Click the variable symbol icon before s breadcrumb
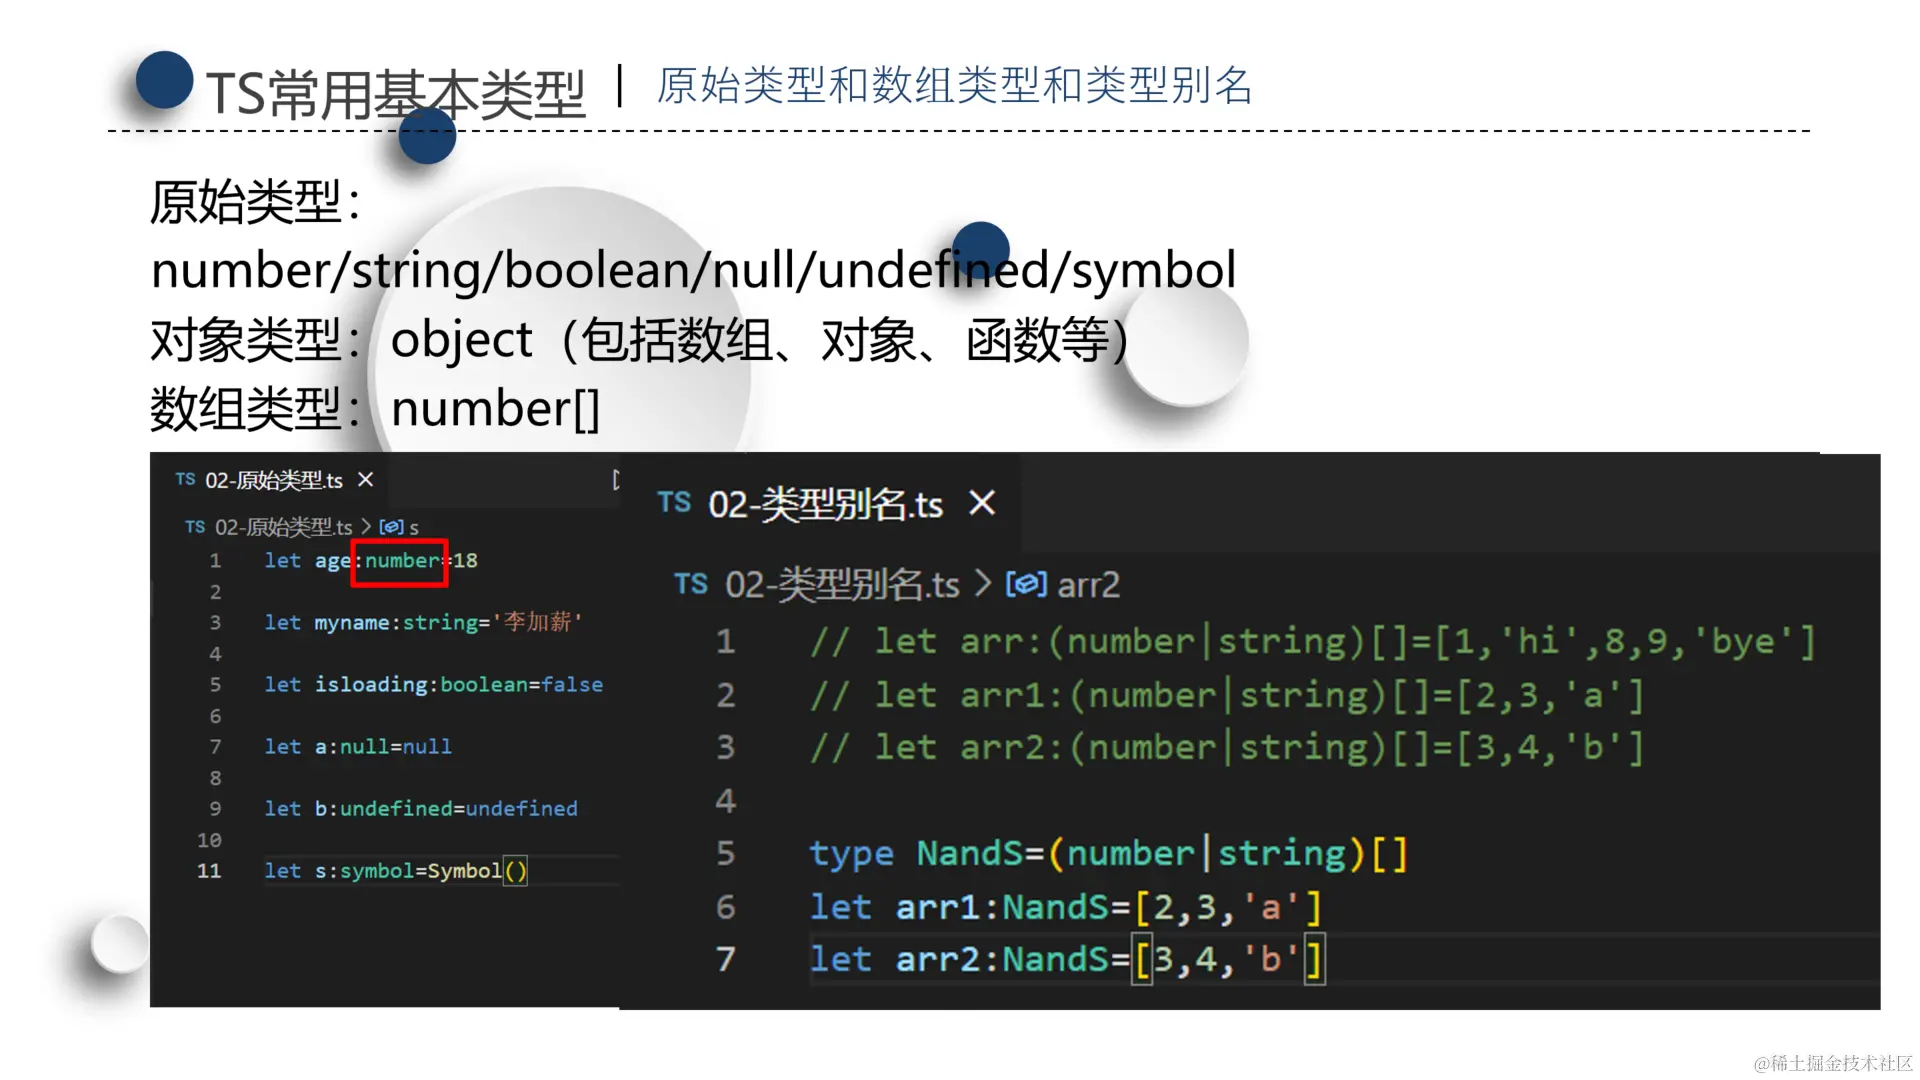Viewport: 1920px width, 1080px height. (x=391, y=527)
